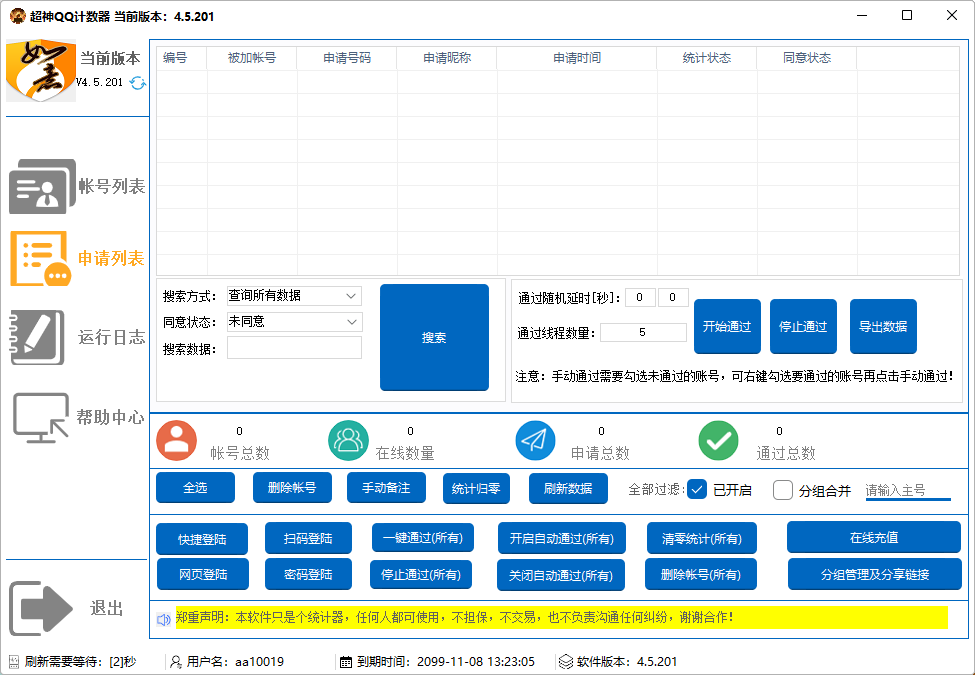Click the teal 在线数量 group icon
The height and width of the screenshot is (675, 975).
pos(348,441)
